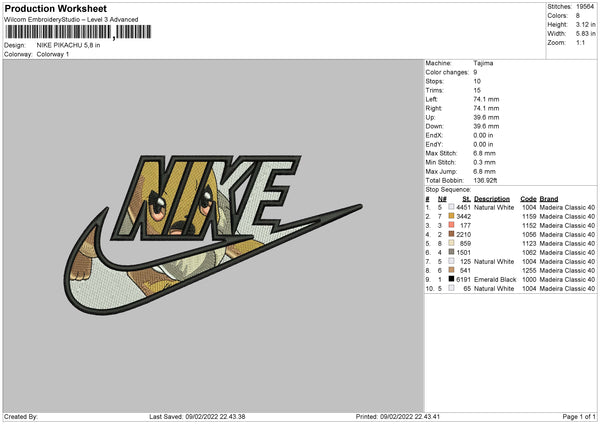
Task: Click the 'Description' column header
Action: click(492, 199)
